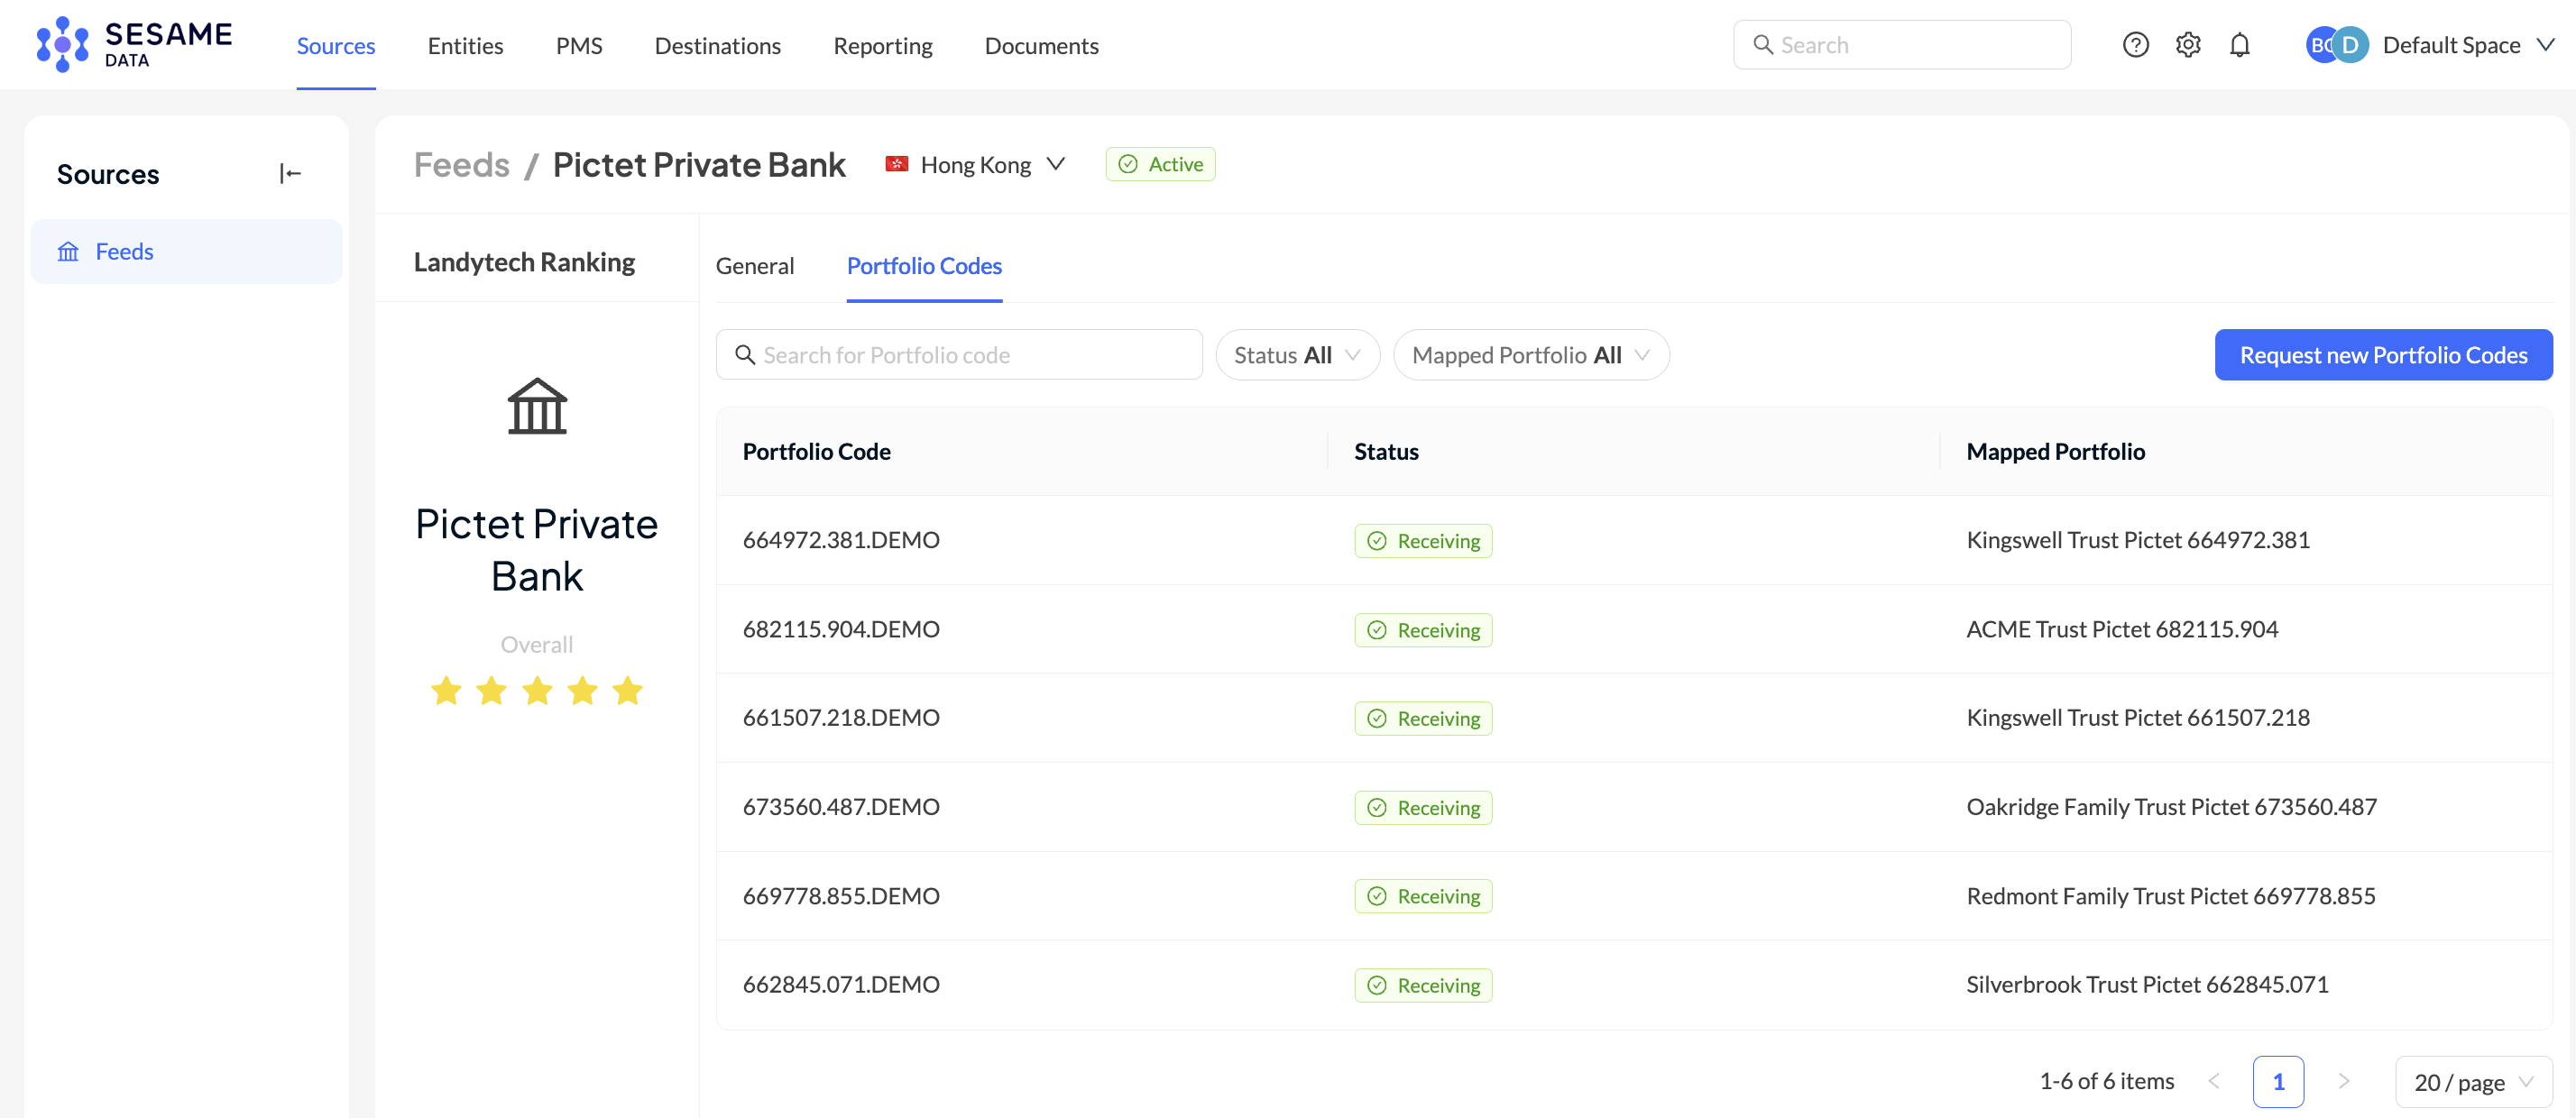Open the Hong Kong region dropdown

975,164
